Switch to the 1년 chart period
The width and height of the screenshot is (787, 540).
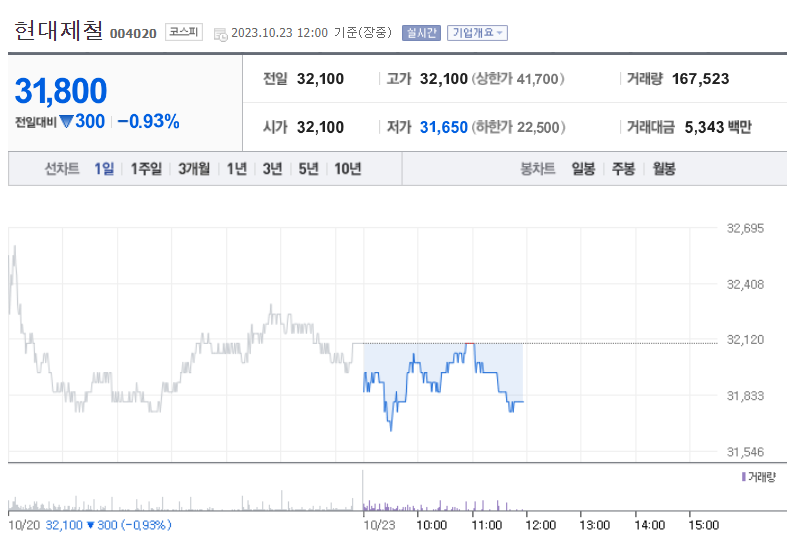236,169
